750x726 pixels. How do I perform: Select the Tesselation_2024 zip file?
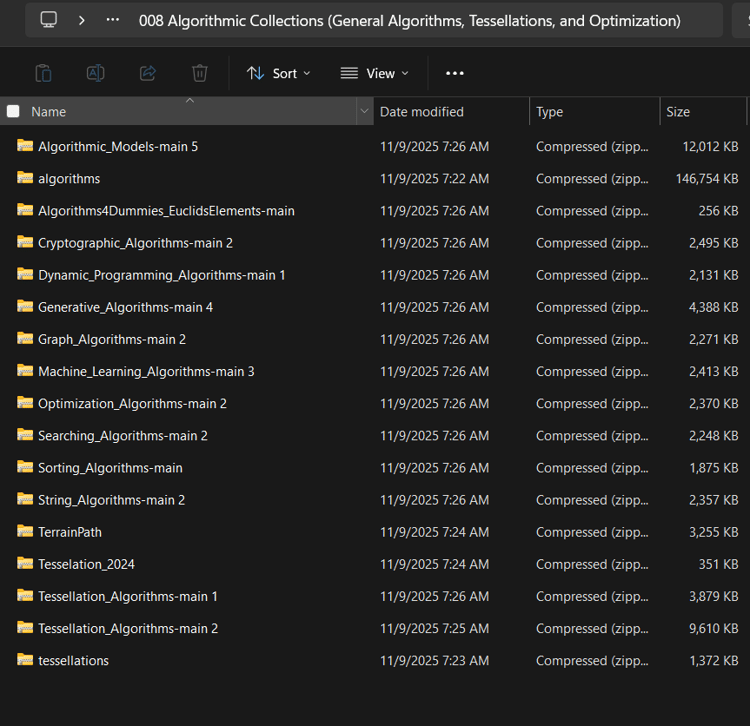tap(86, 564)
